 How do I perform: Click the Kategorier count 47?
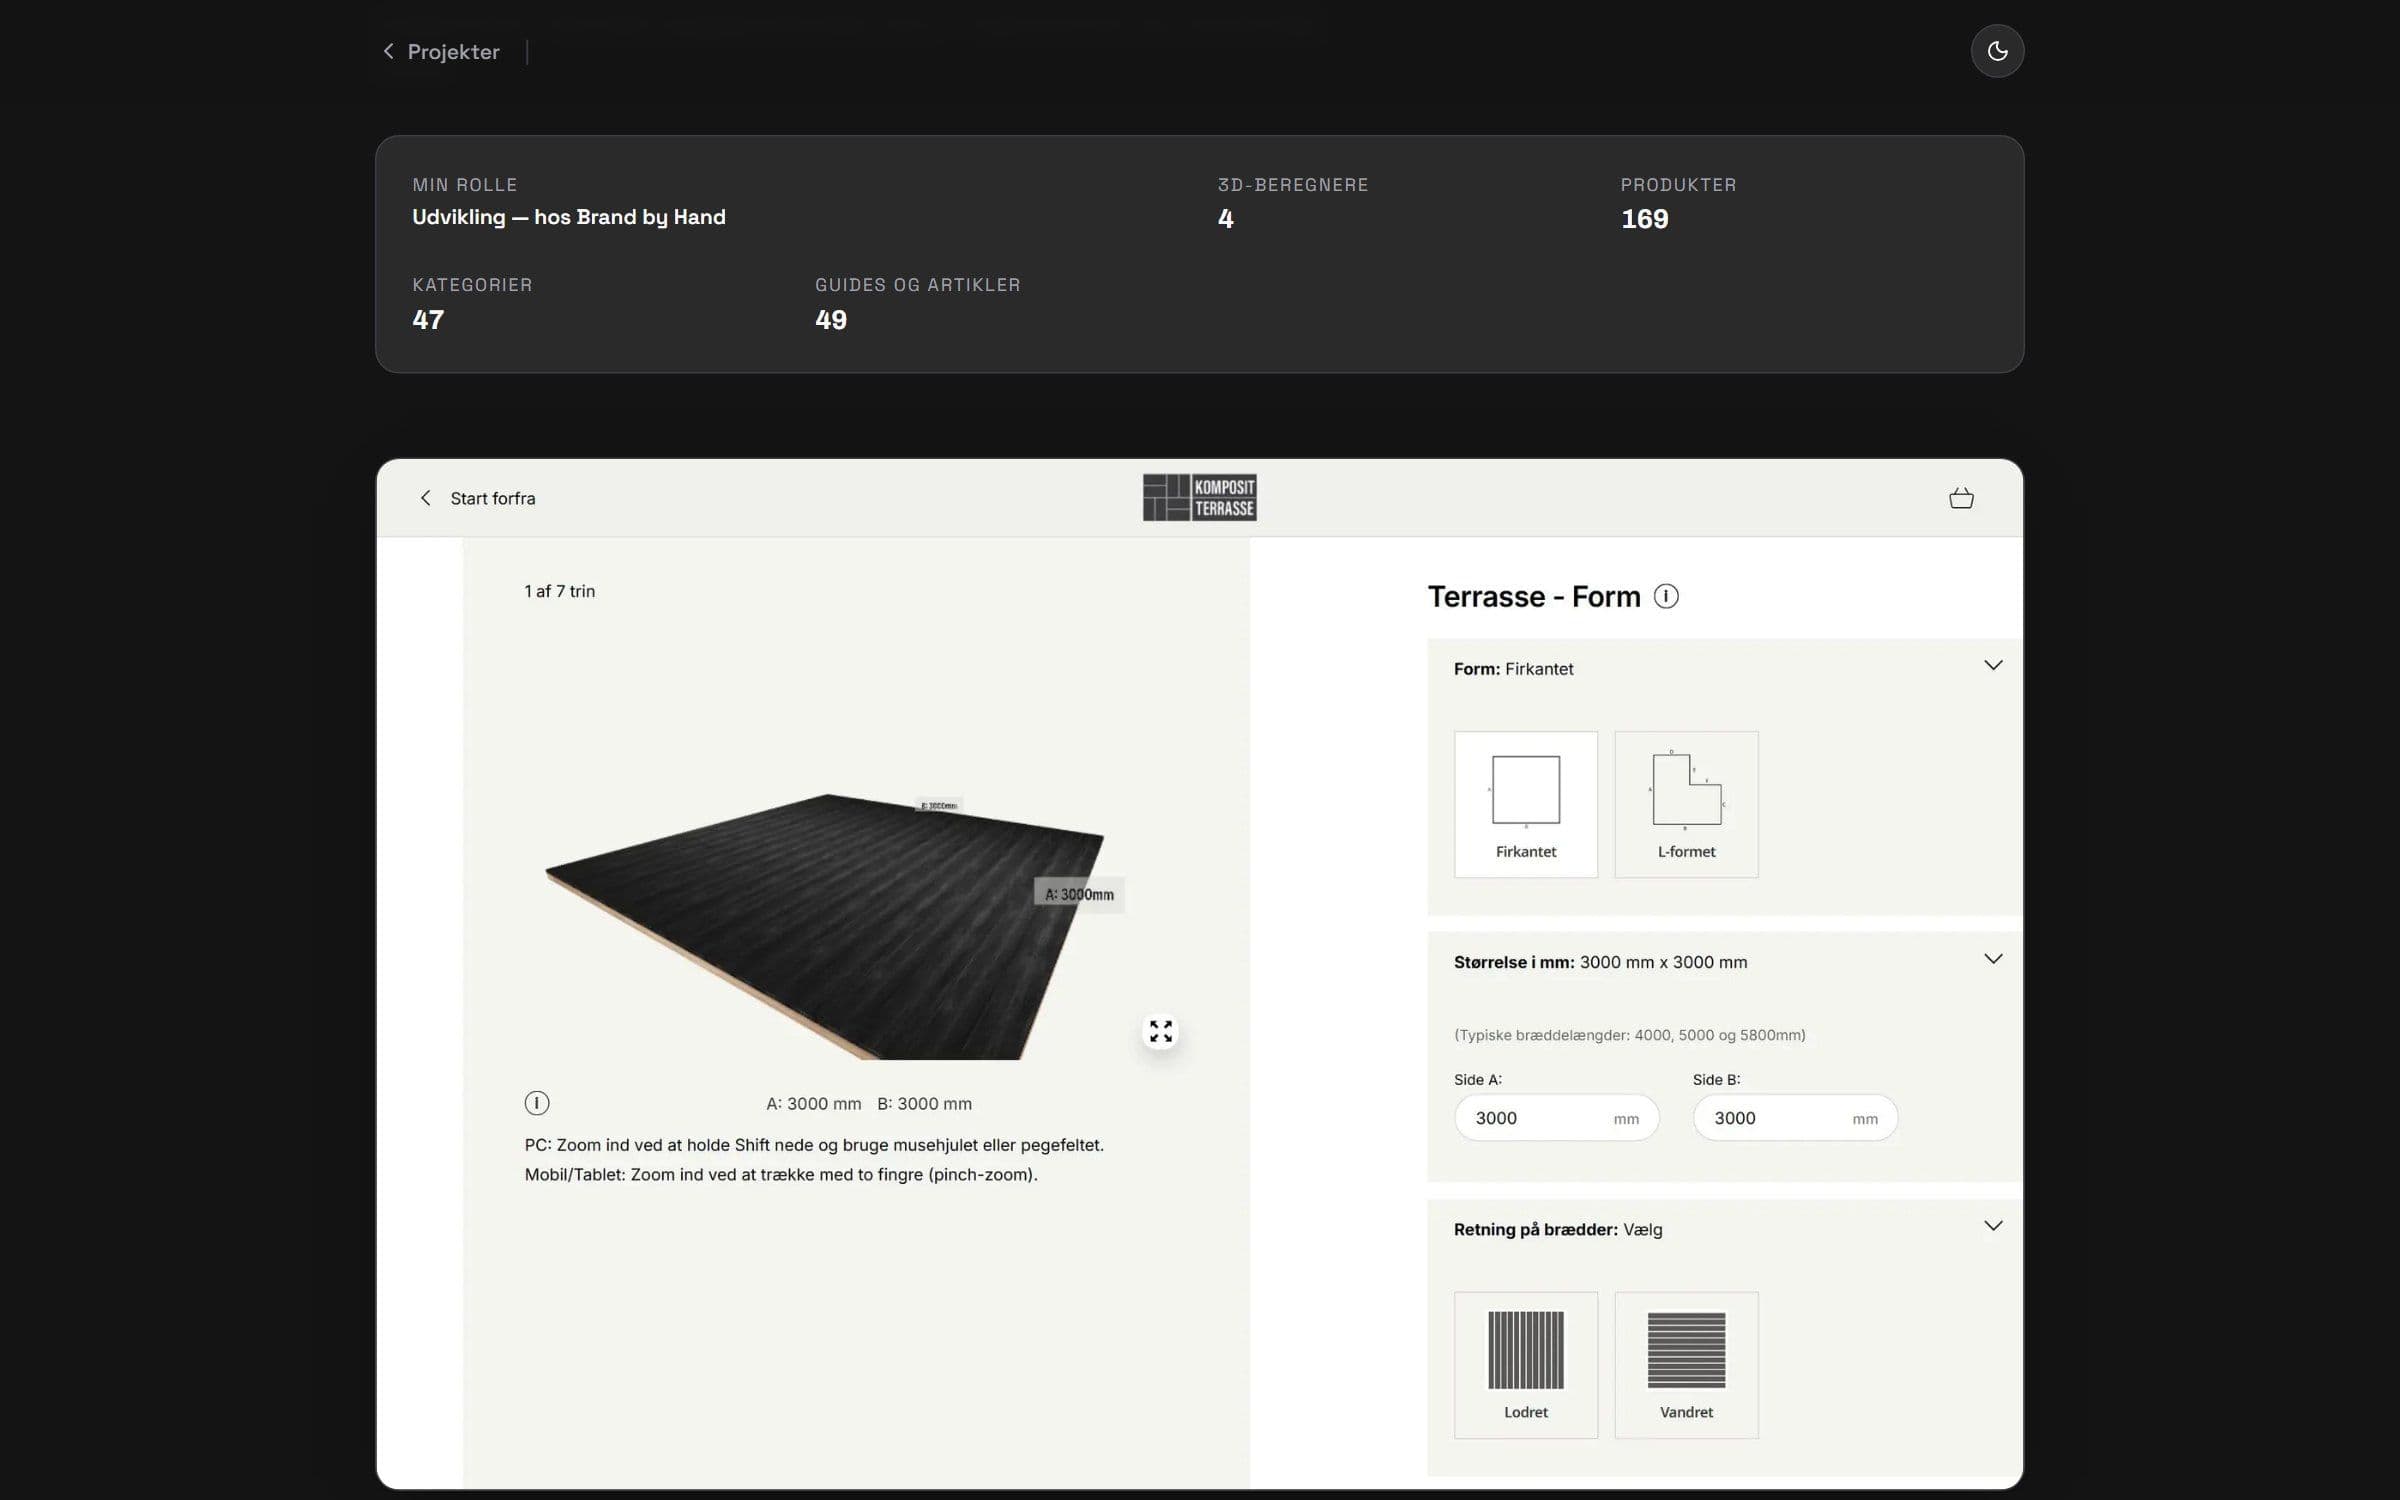(428, 320)
